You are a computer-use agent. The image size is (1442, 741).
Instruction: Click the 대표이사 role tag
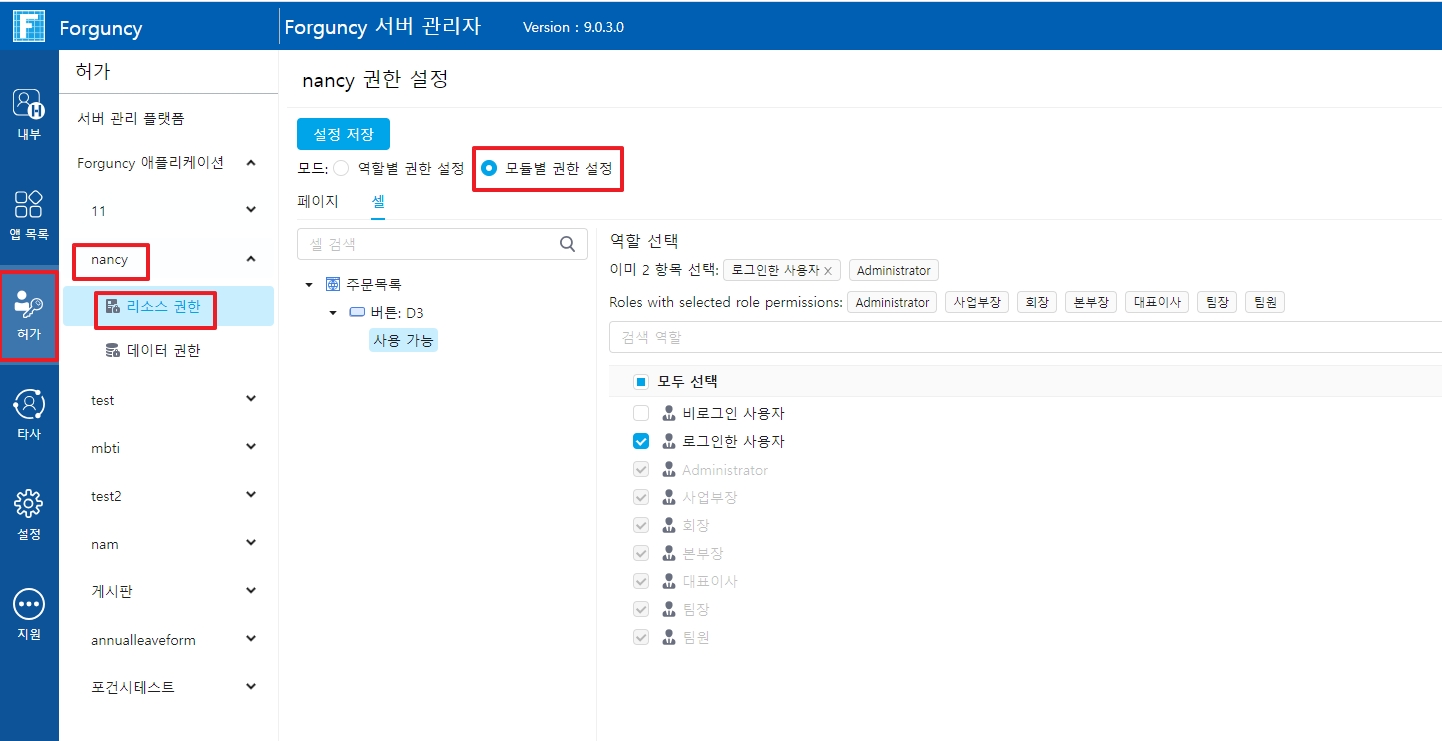(1157, 302)
